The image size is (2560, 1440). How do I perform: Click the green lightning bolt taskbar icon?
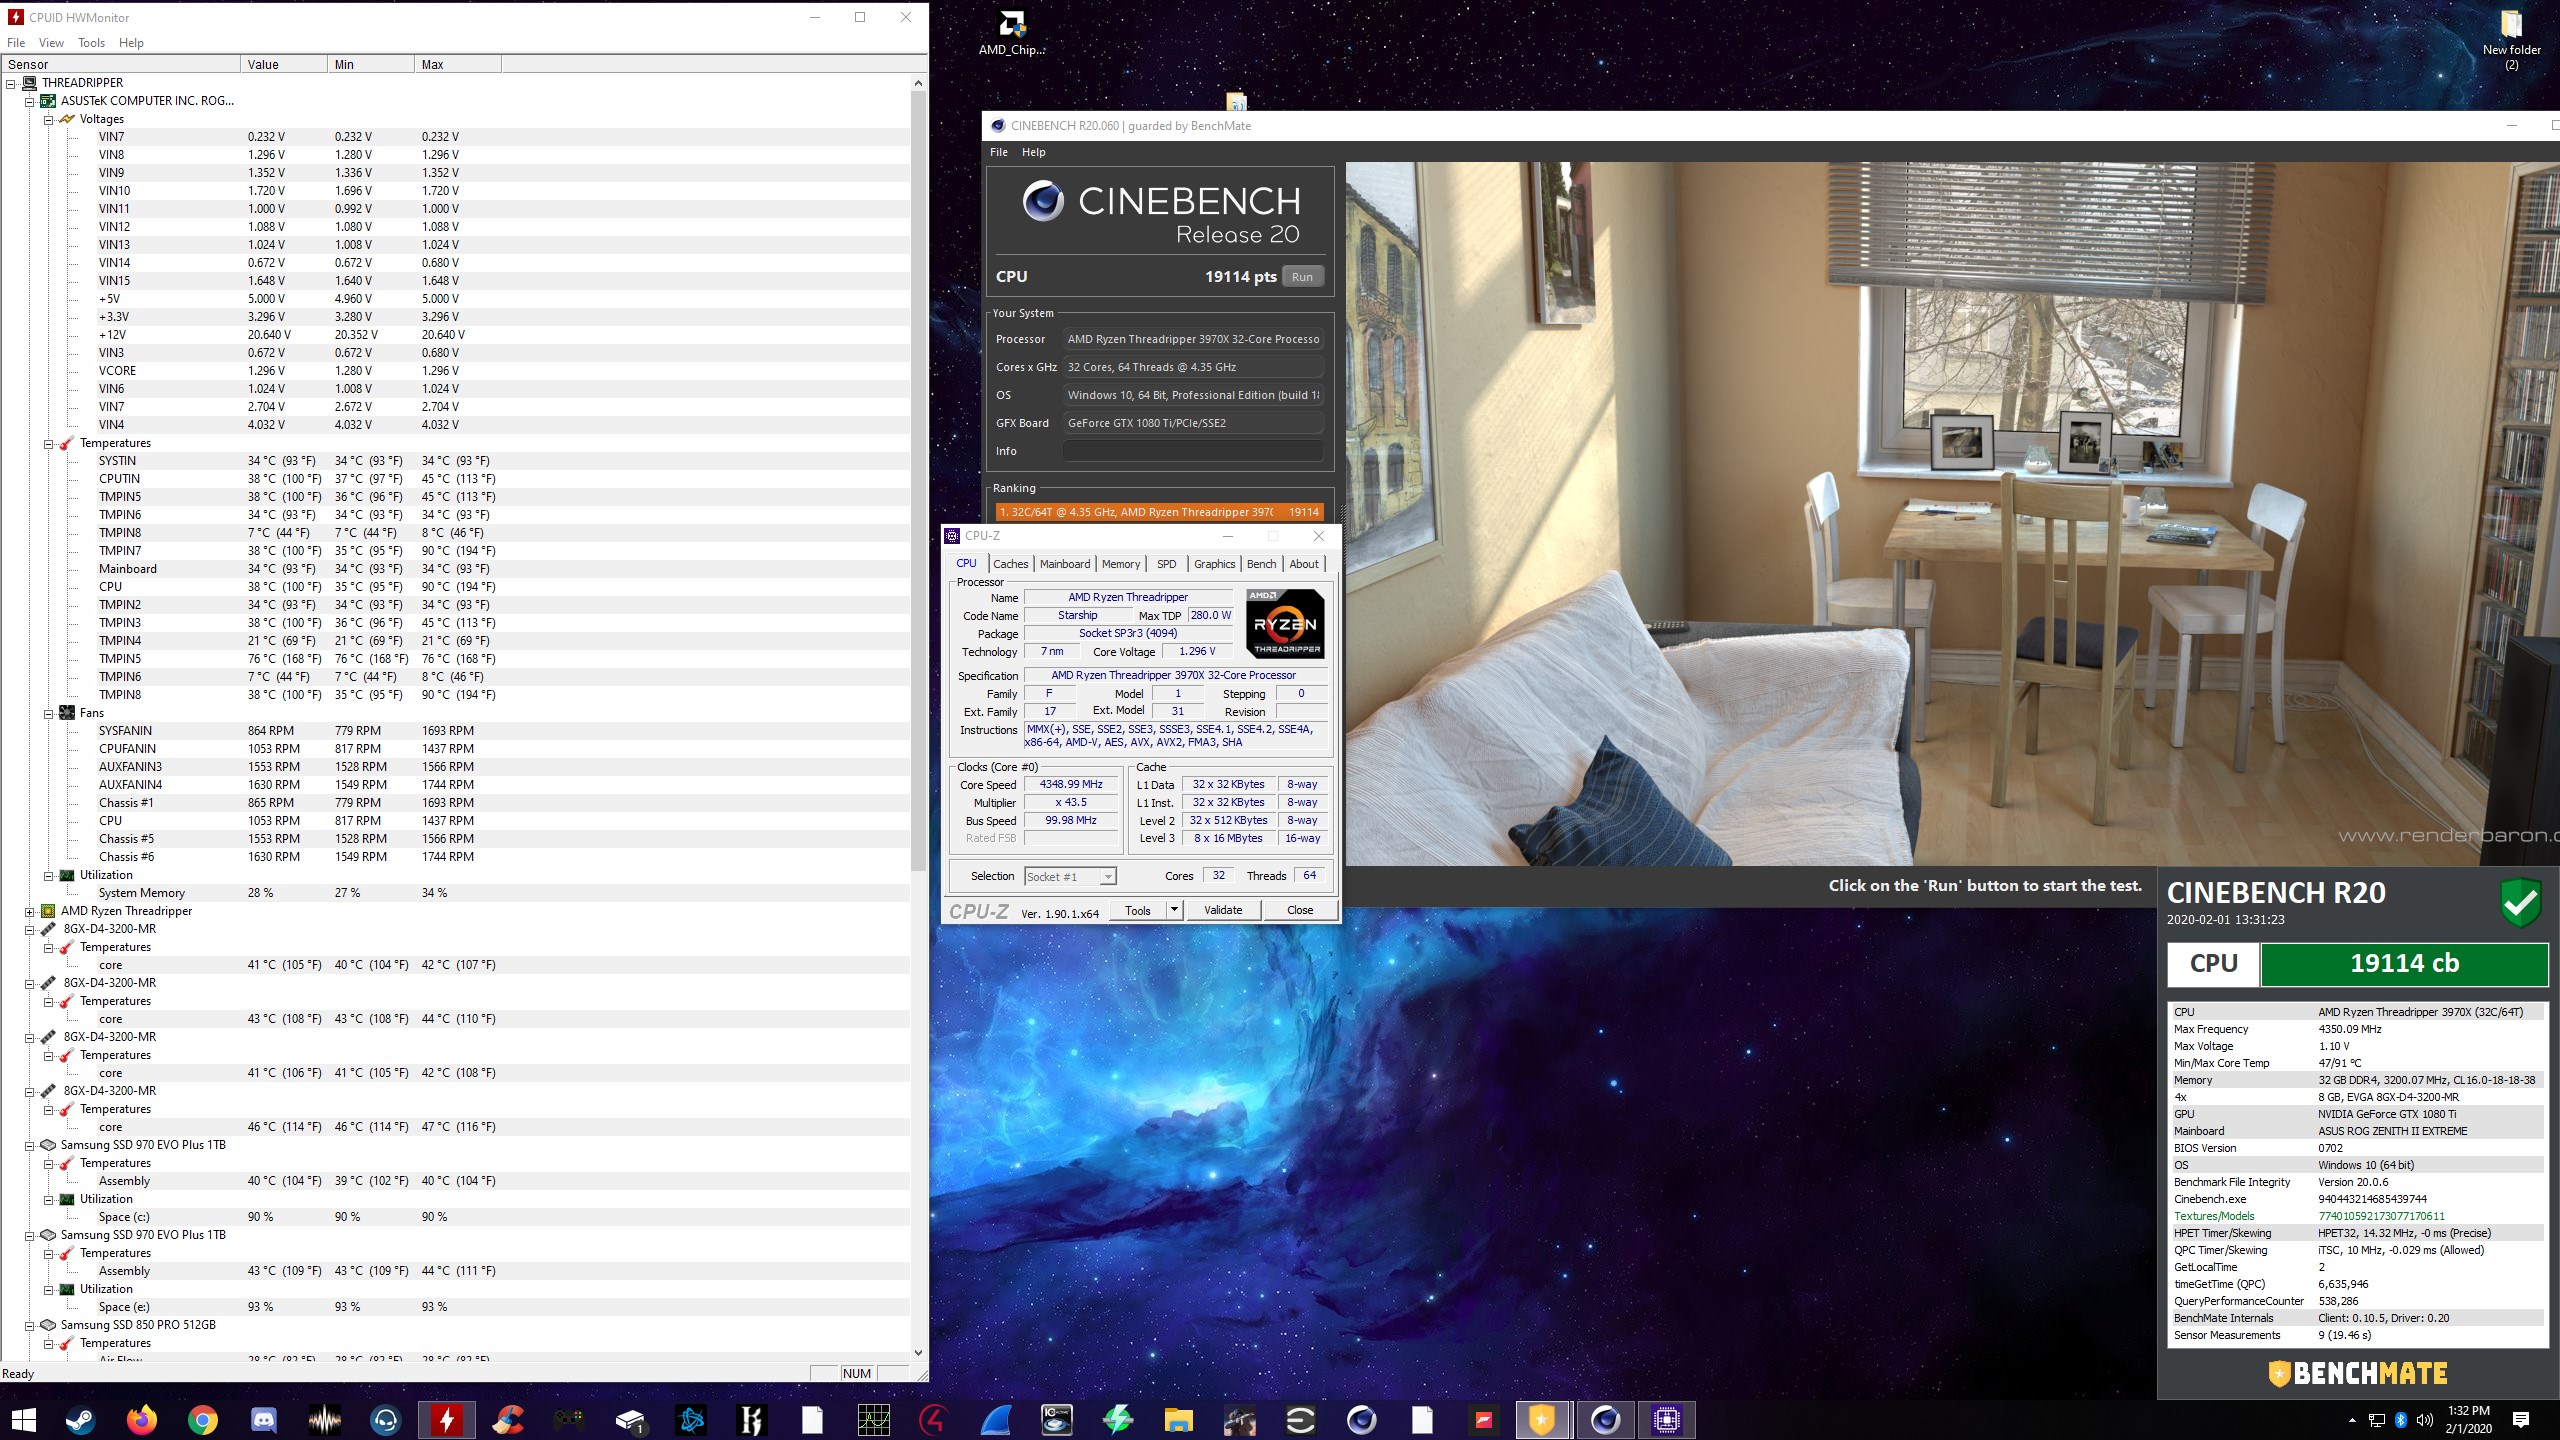1118,1419
